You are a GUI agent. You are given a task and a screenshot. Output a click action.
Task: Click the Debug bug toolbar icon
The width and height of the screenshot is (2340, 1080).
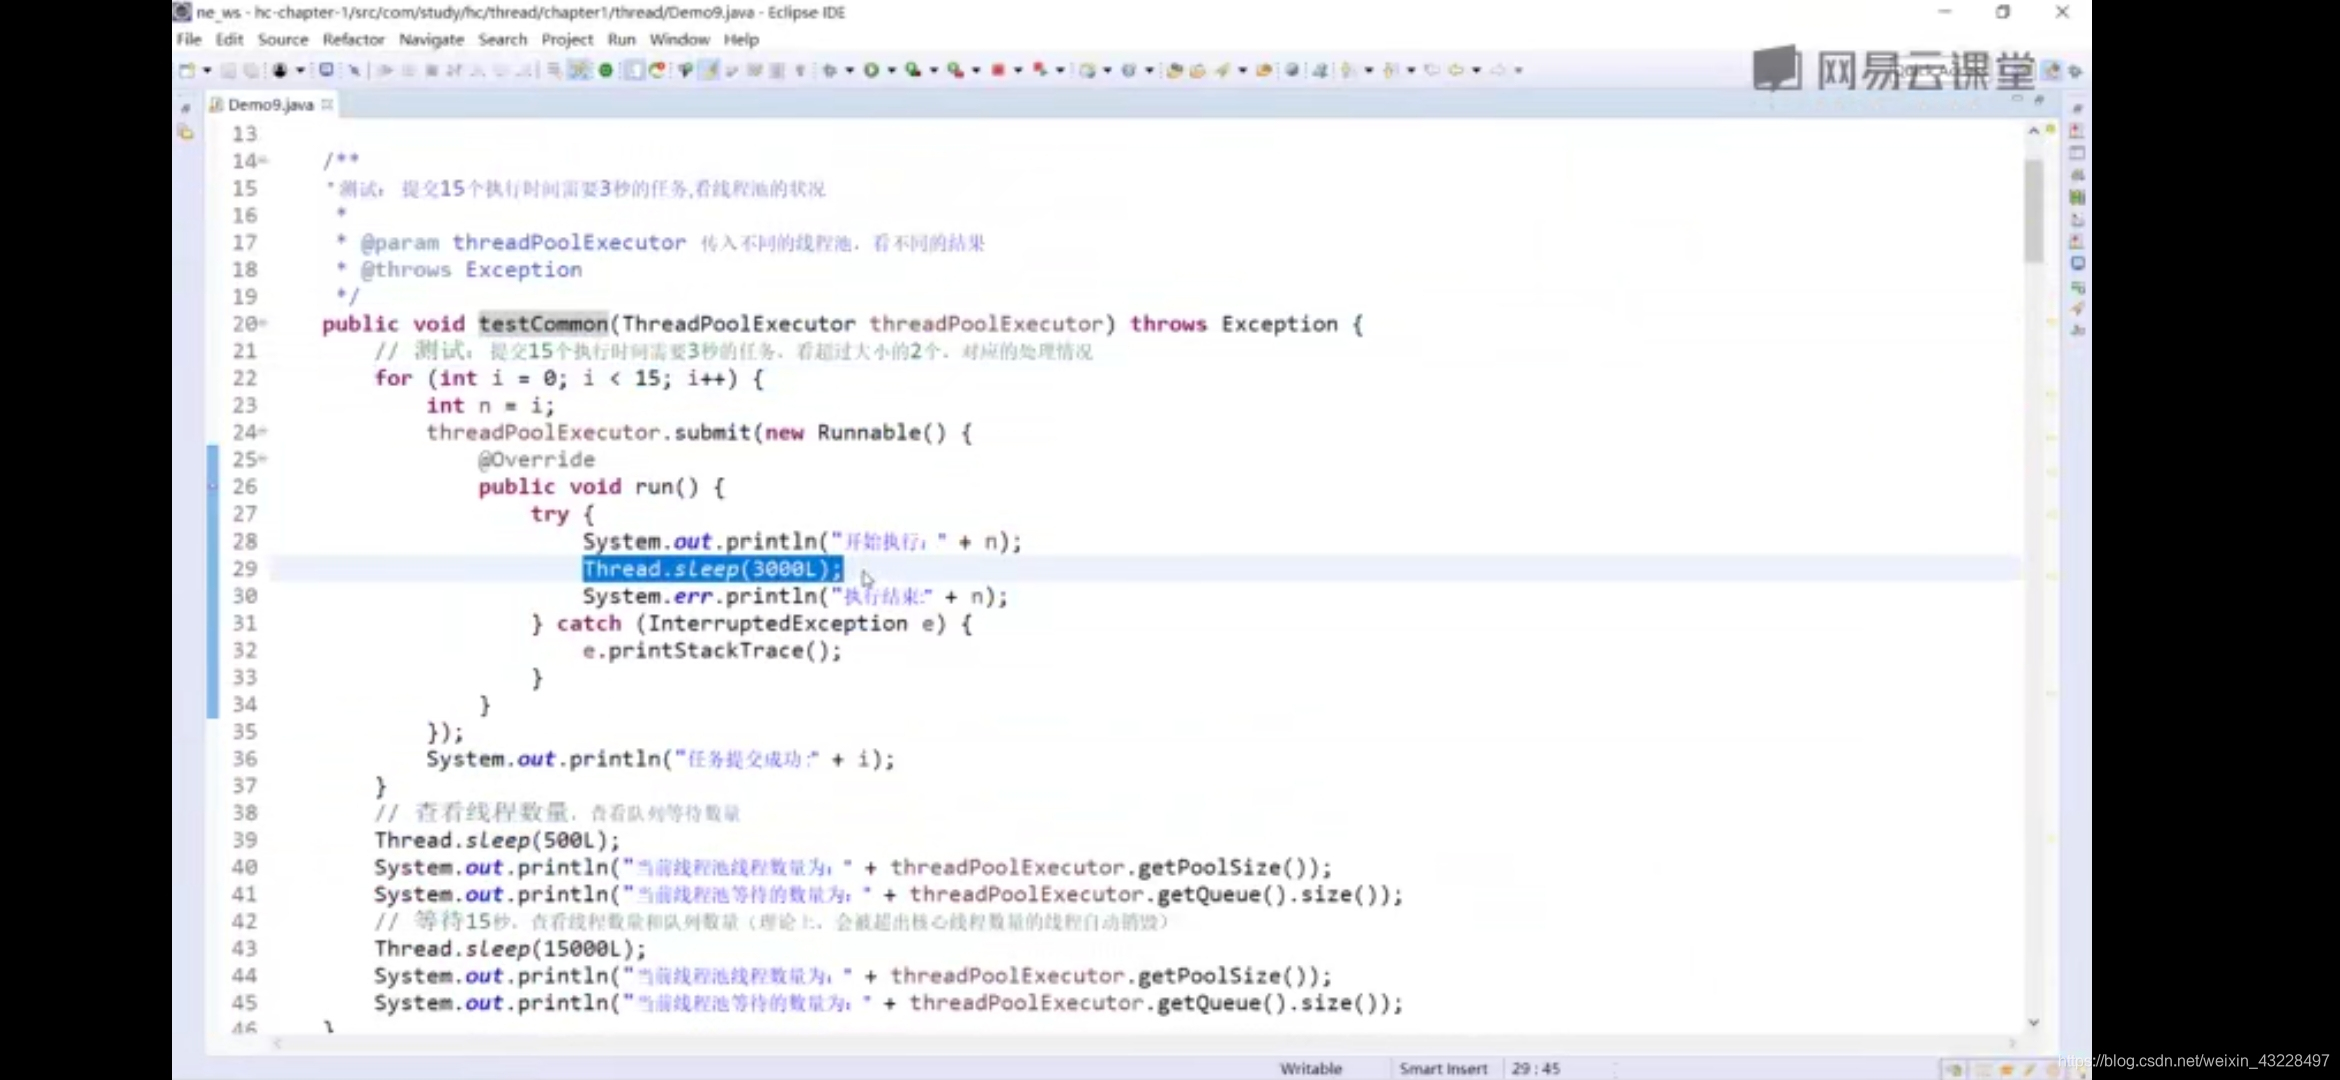[830, 70]
